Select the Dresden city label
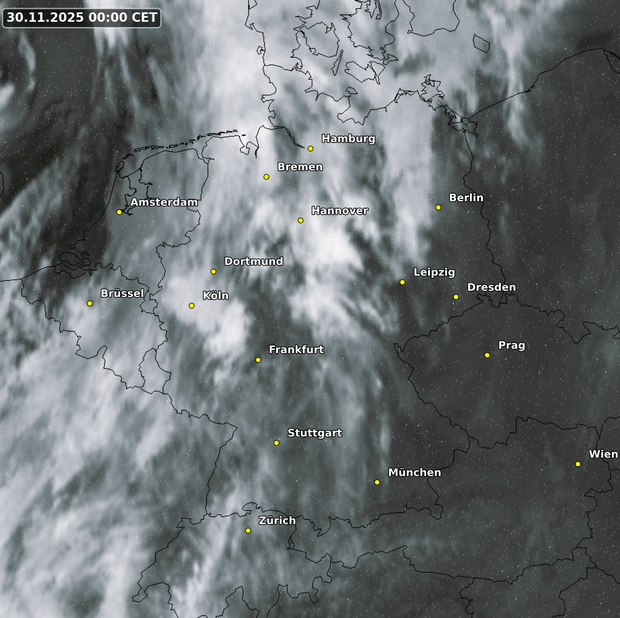The height and width of the screenshot is (618, 620). click(491, 287)
